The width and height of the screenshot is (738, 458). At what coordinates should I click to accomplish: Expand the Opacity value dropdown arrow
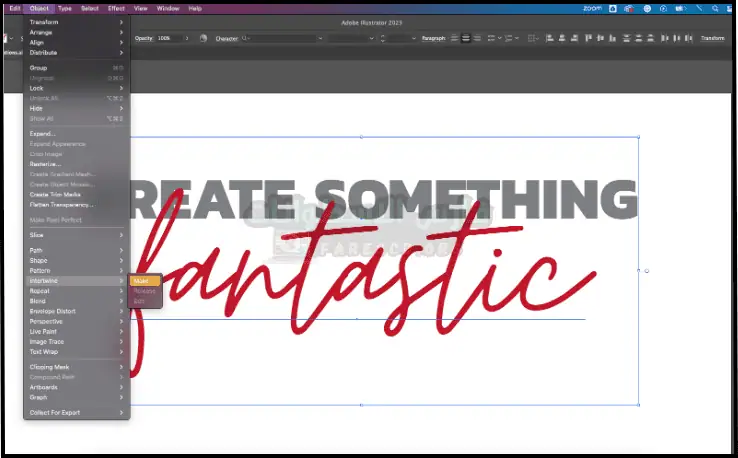click(189, 38)
